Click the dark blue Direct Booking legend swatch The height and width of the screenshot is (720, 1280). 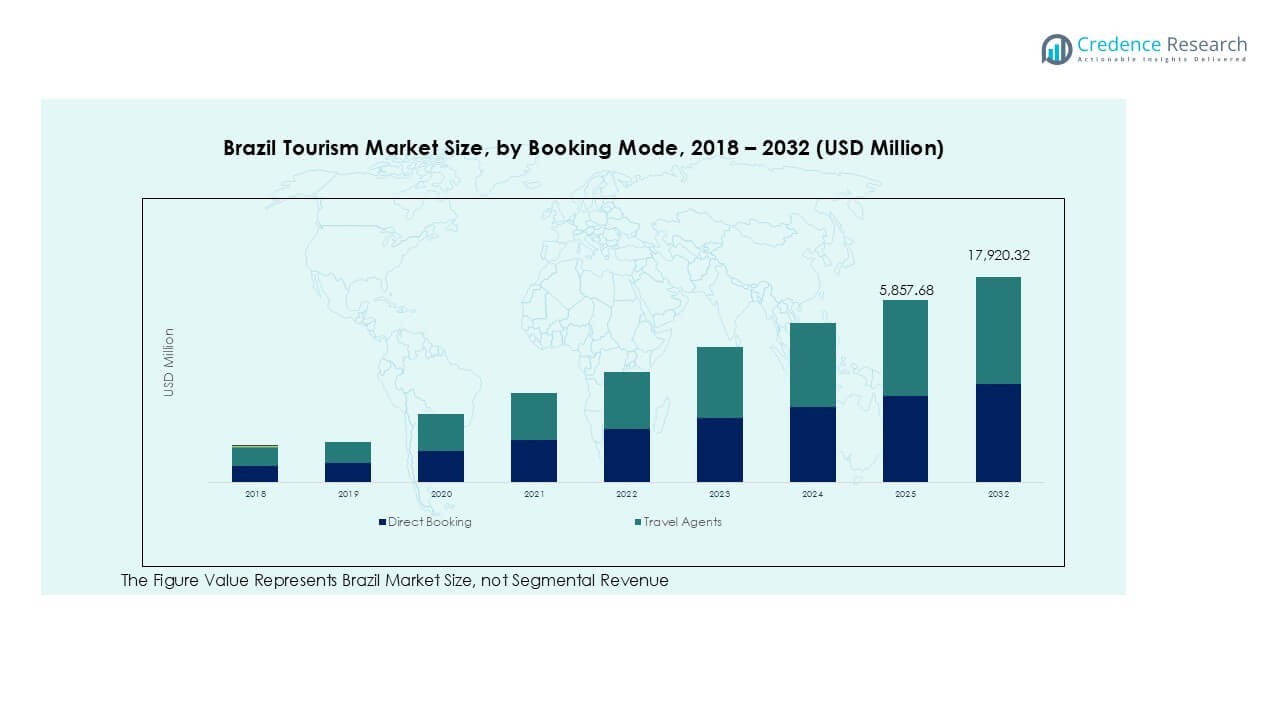click(x=382, y=522)
